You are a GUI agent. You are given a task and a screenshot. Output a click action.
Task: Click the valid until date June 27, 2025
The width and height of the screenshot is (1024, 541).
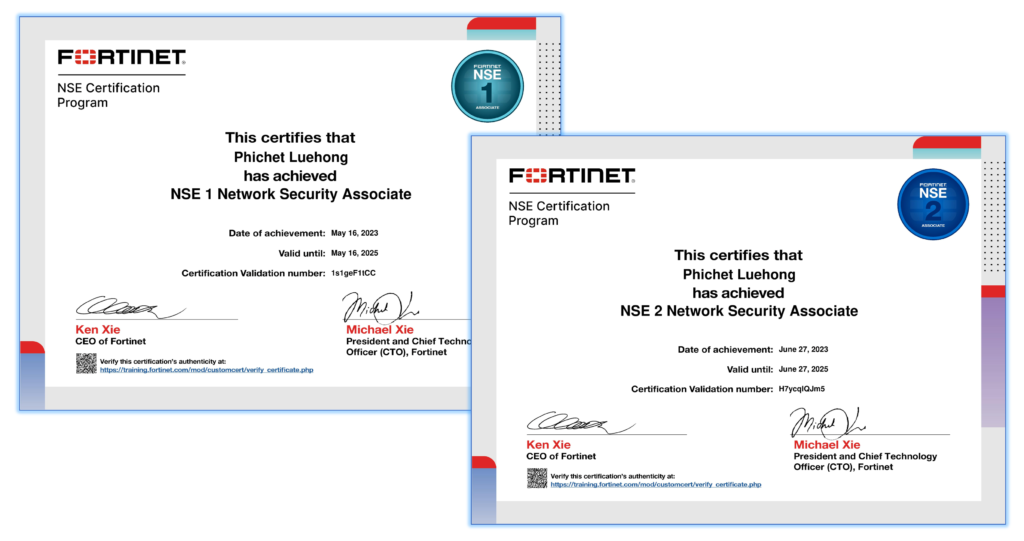coord(803,369)
